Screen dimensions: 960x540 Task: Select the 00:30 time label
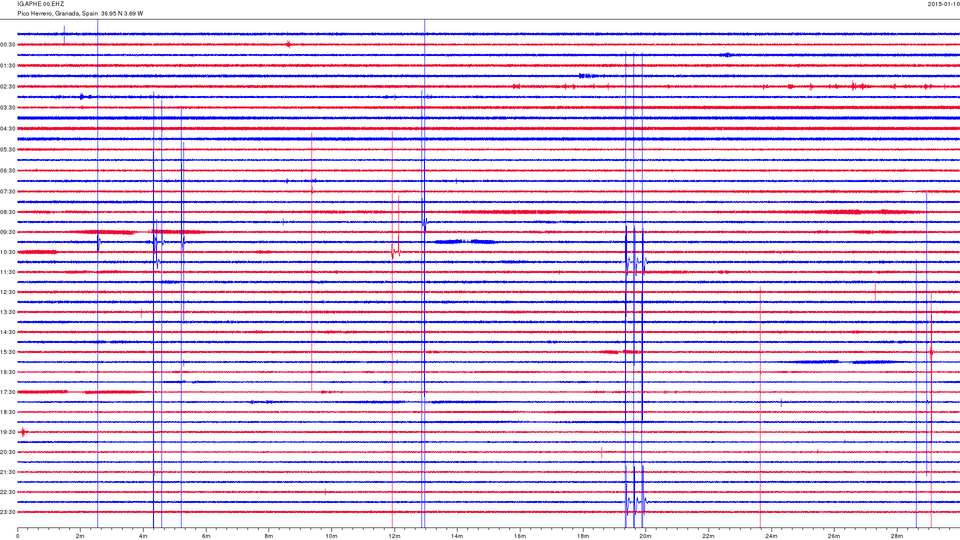(8, 45)
